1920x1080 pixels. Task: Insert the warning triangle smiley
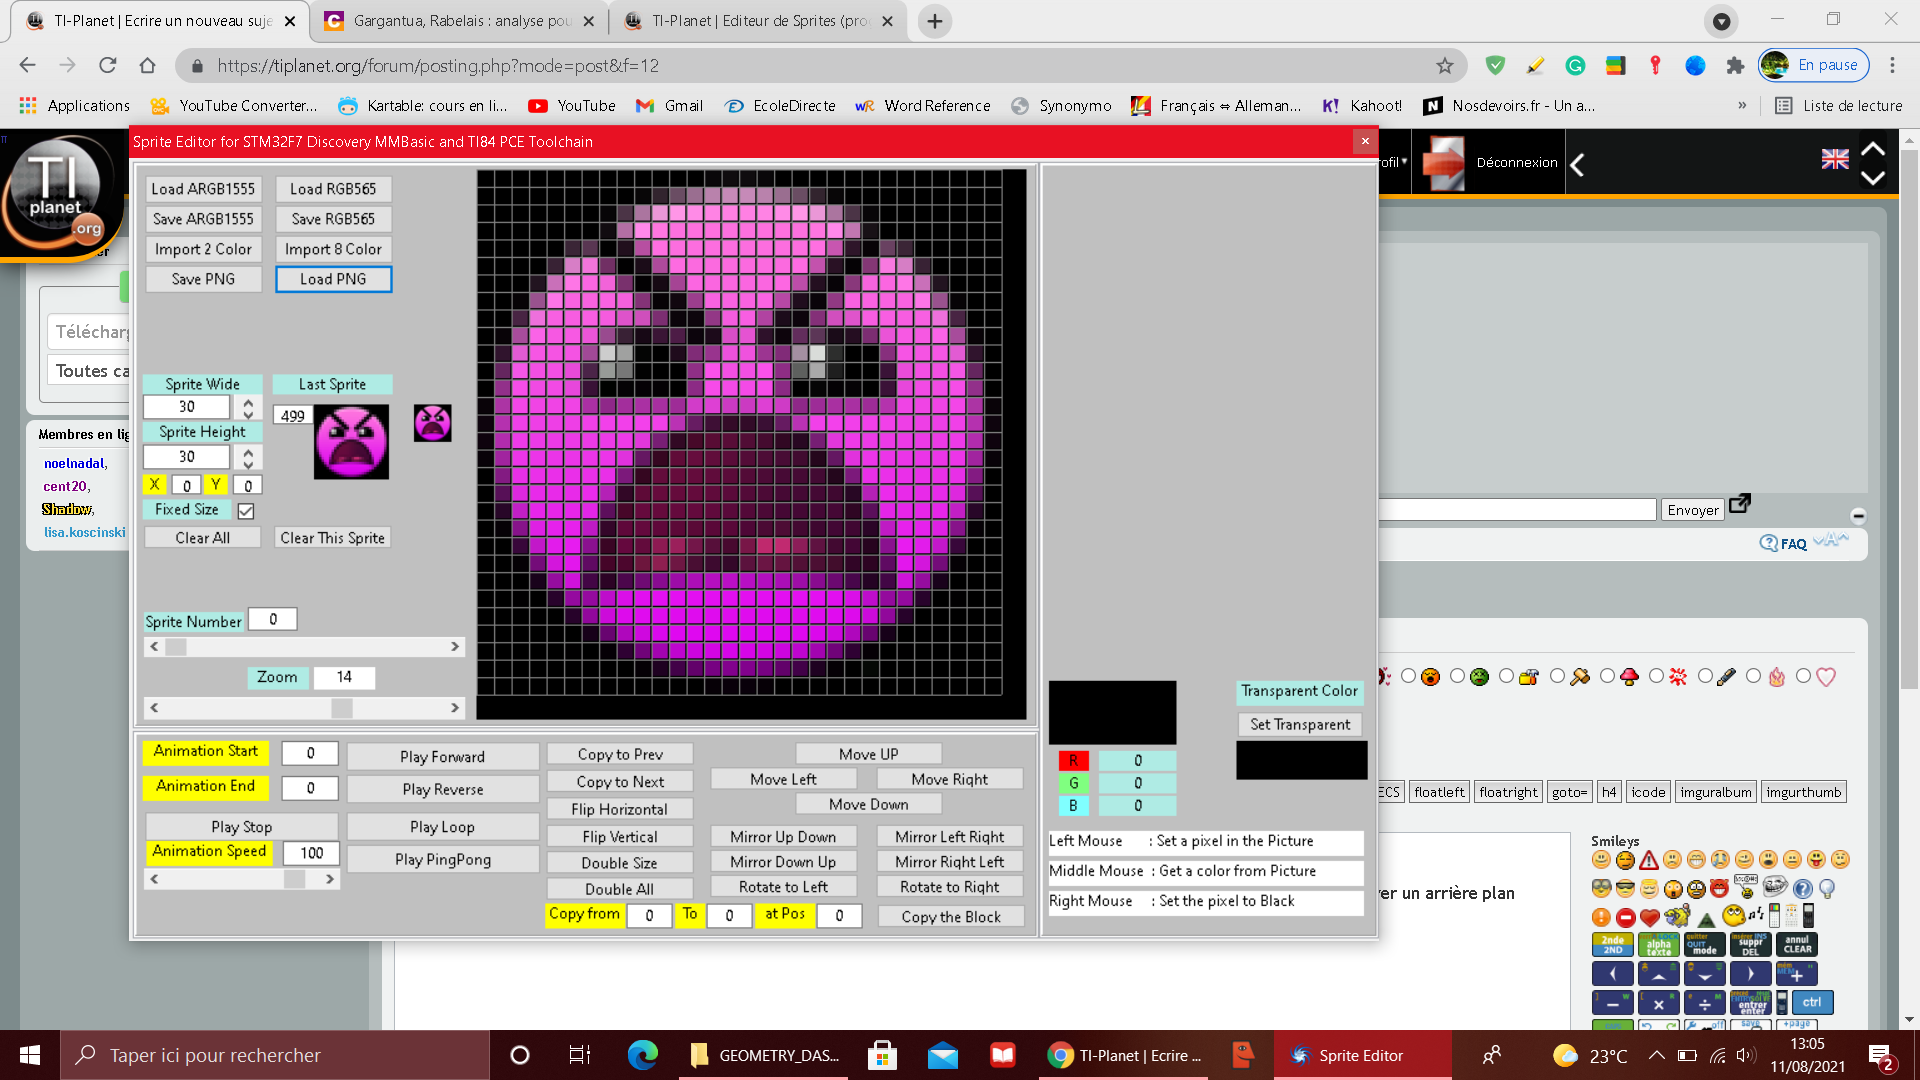point(1649,860)
